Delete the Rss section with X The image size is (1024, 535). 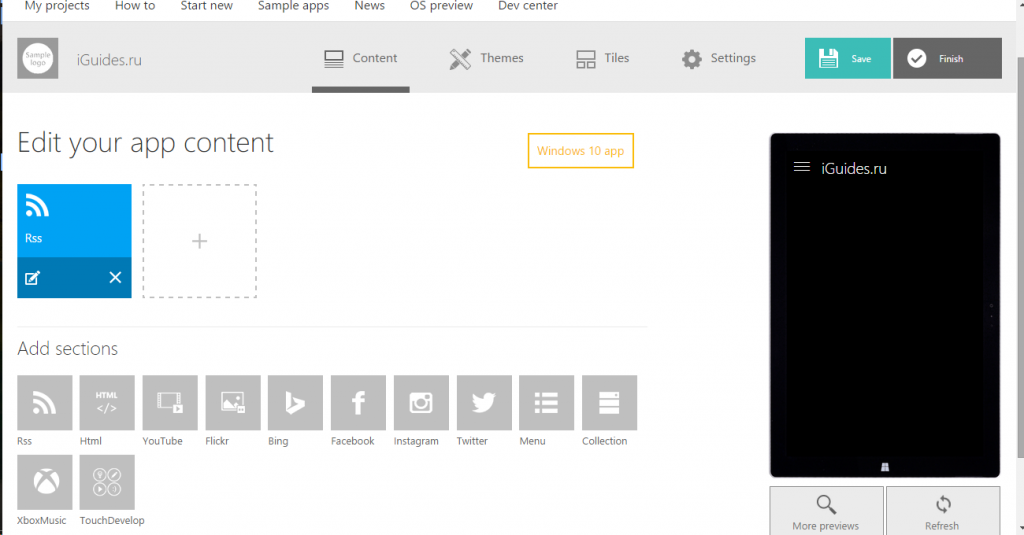(x=116, y=278)
